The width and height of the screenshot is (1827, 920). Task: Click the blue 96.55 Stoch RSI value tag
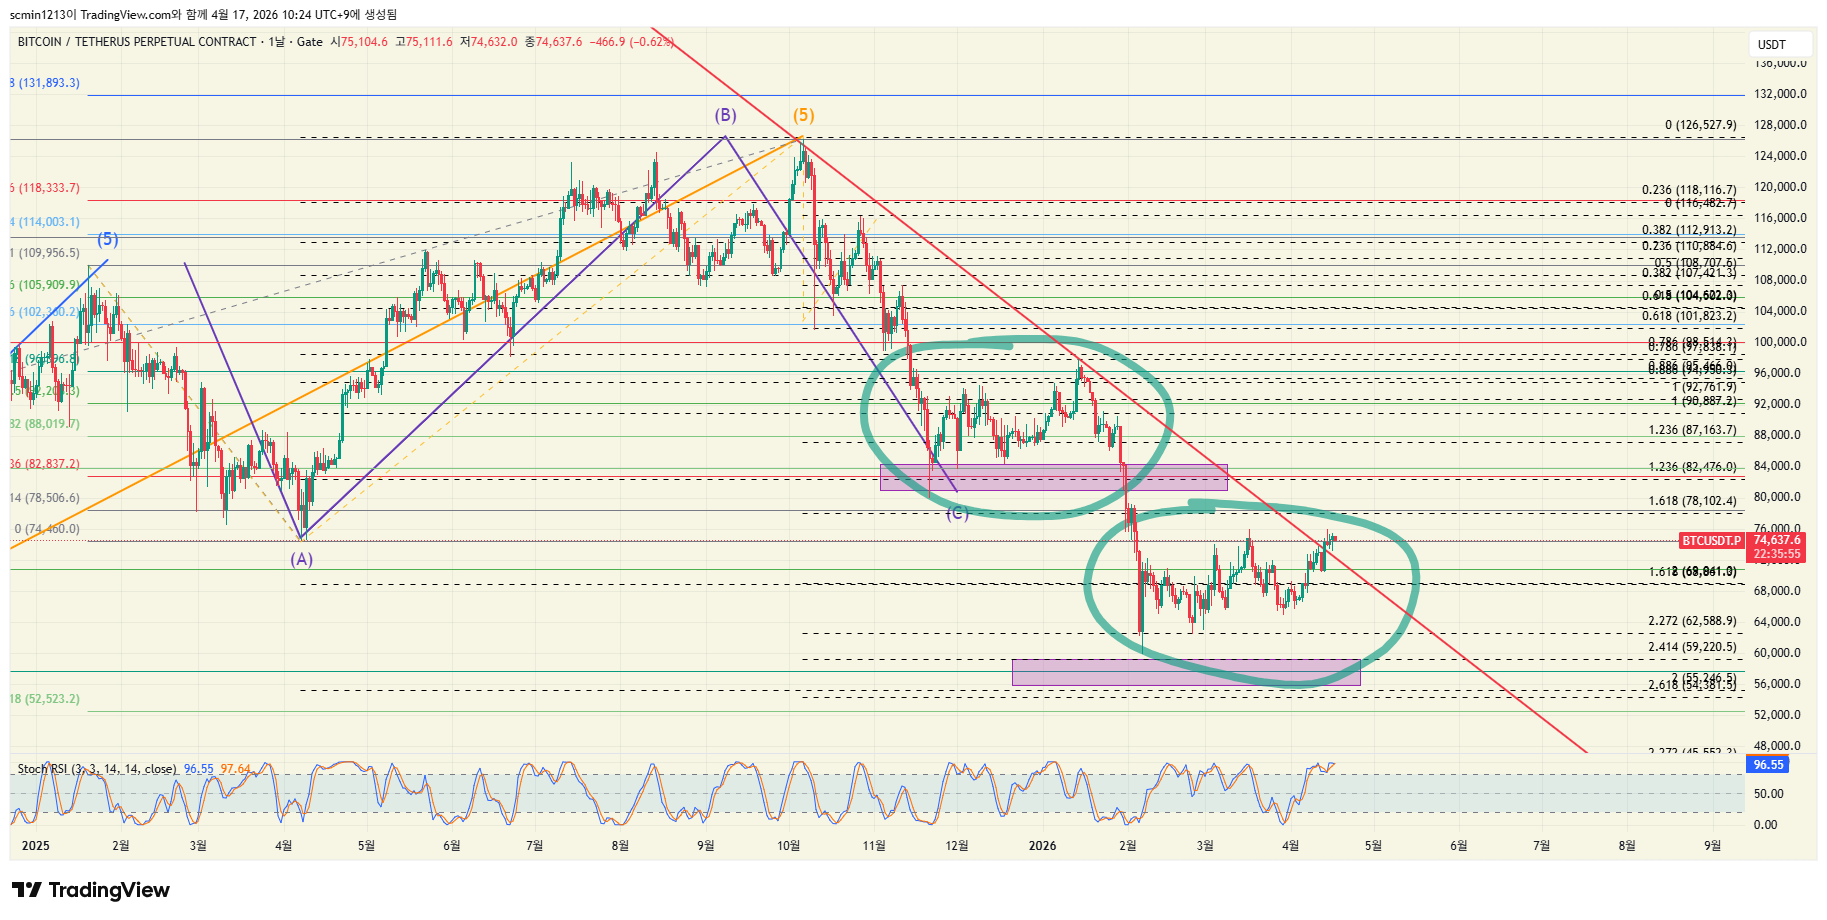[1768, 765]
